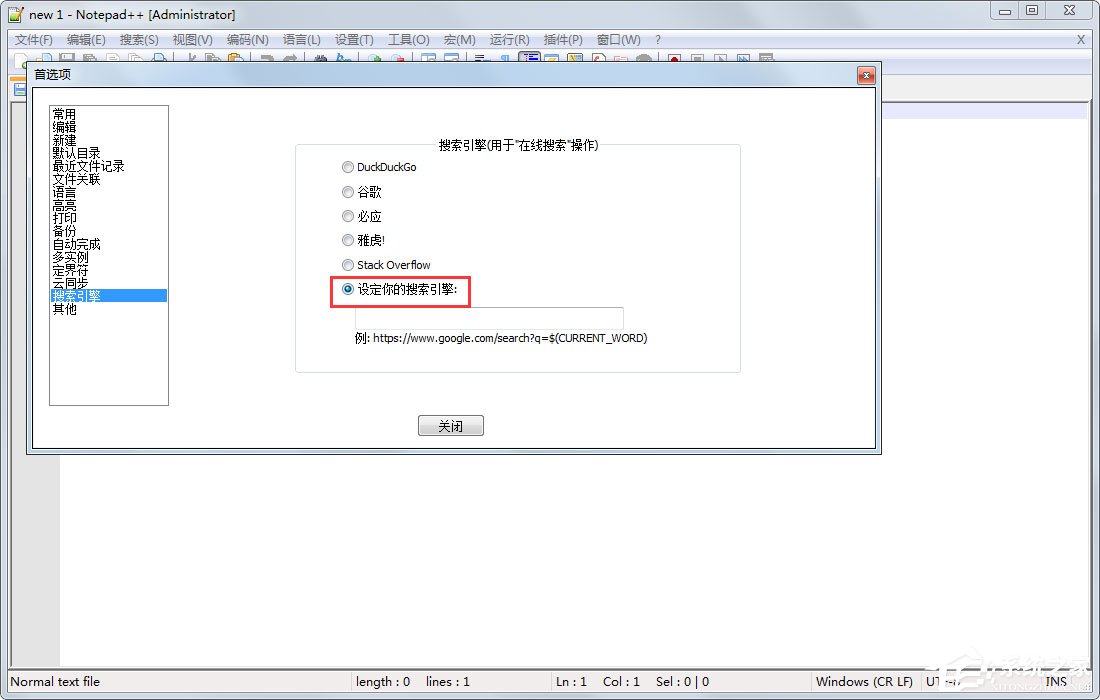This screenshot has height=700, width=1100.
Task: Click the Print toolbar icon
Action: tap(159, 58)
